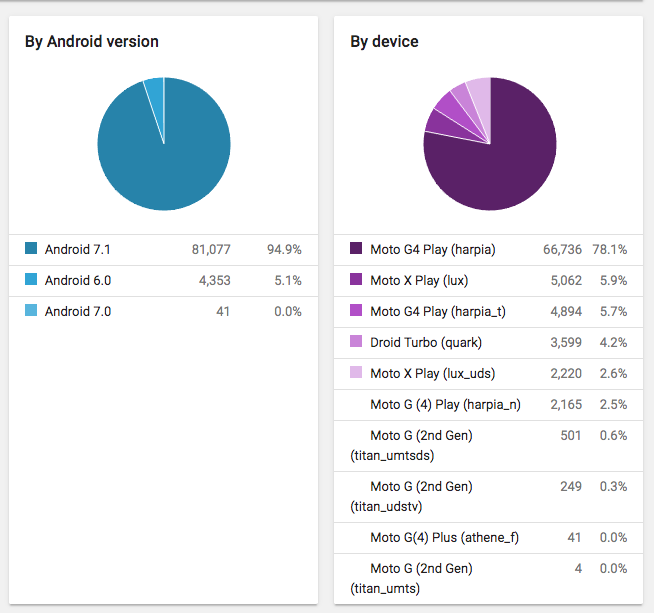Click the Android version pie chart

point(164,144)
